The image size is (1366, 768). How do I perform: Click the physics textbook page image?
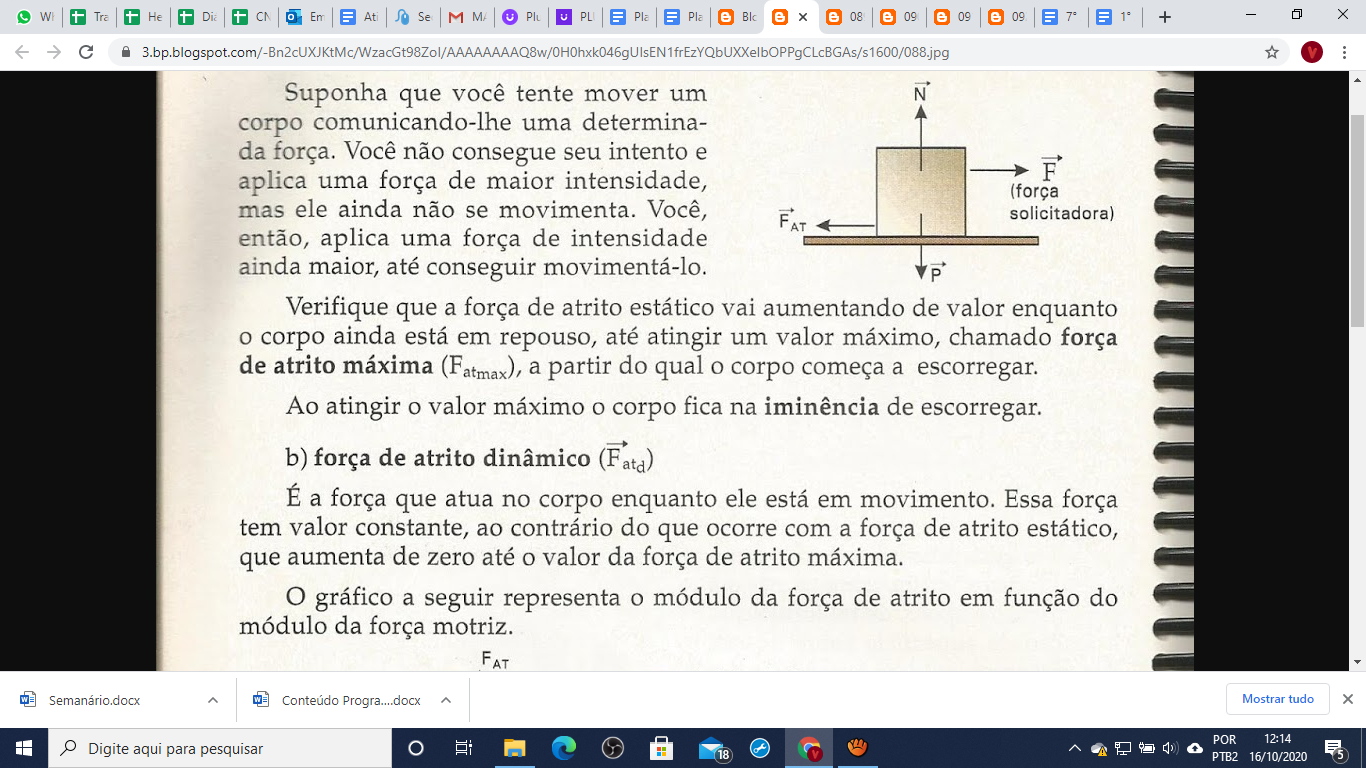click(x=675, y=371)
